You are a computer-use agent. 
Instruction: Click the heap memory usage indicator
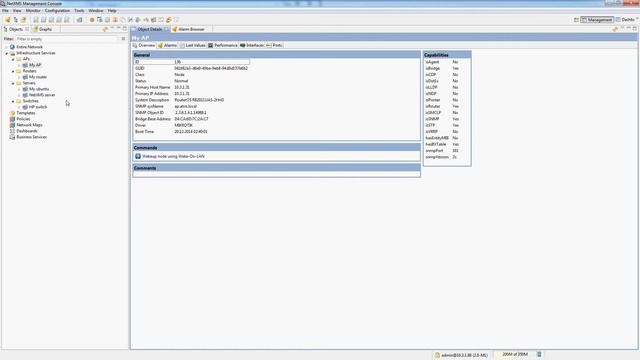(515, 354)
